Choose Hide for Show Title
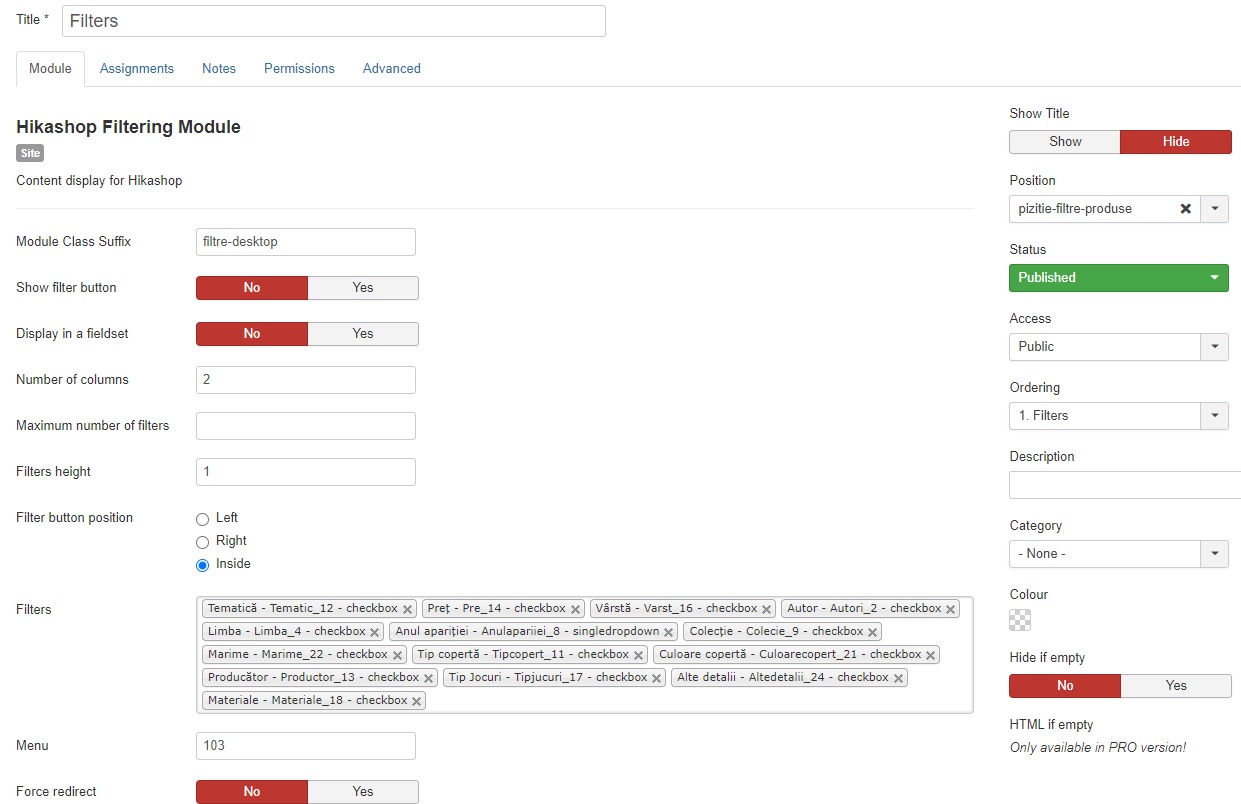Image resolution: width=1241 pixels, height=804 pixels. 1176,141
